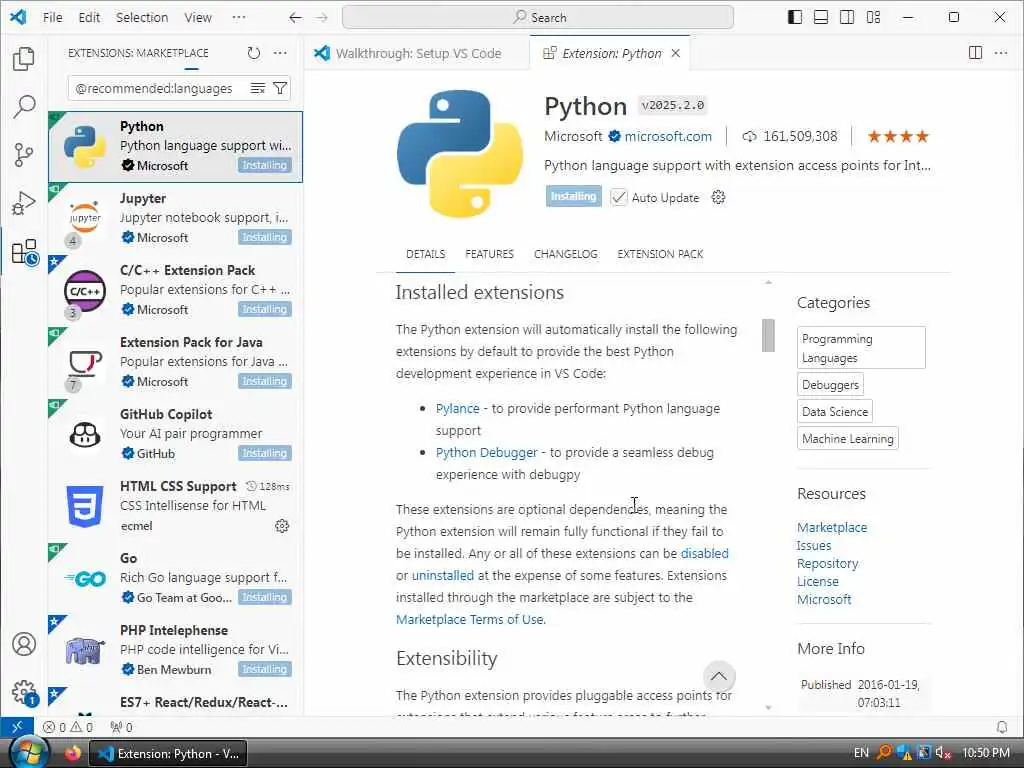Open Extensions view more actions menu
The height and width of the screenshot is (768, 1024).
[280, 53]
